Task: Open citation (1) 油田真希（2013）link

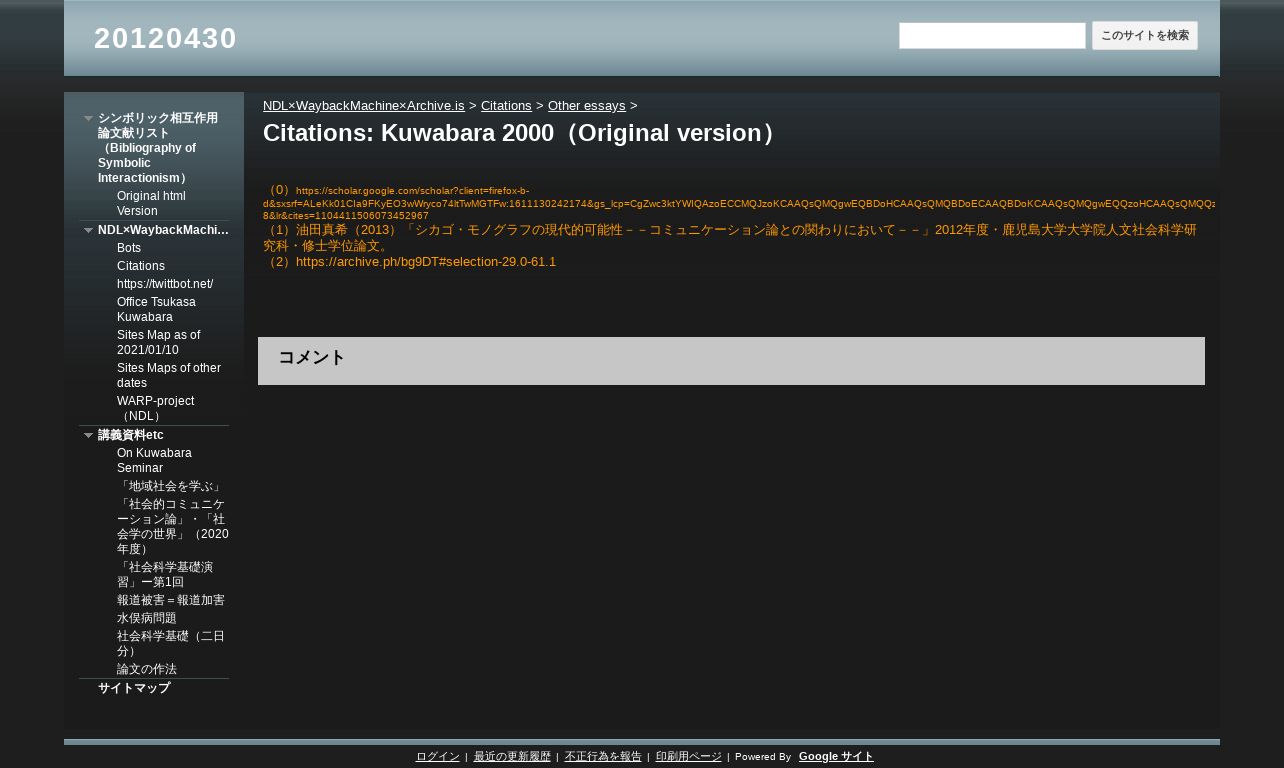Action: 730,237
